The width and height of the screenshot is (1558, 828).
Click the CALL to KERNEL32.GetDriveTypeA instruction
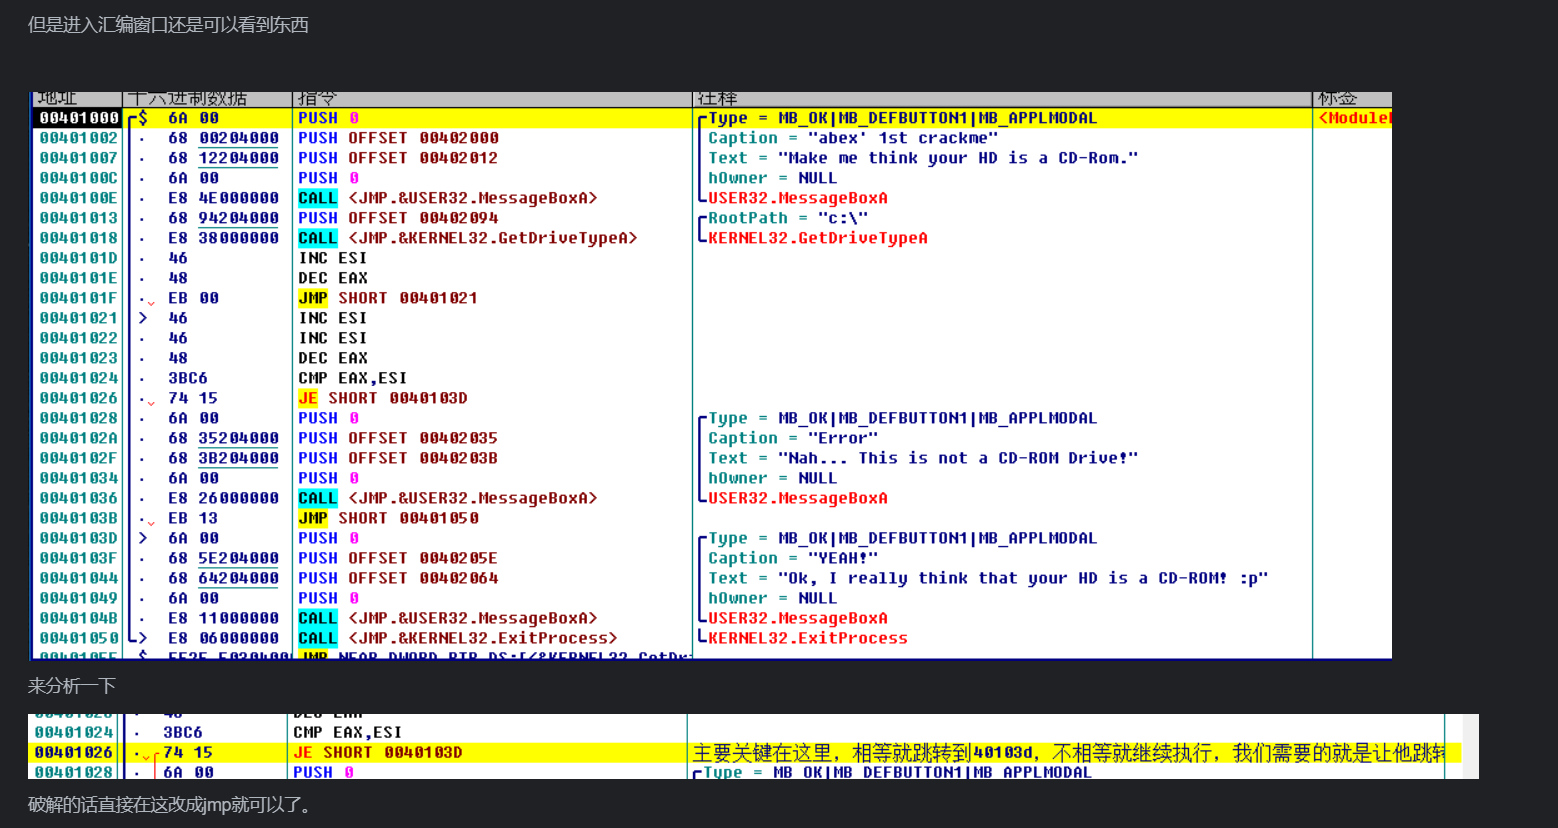click(x=468, y=238)
